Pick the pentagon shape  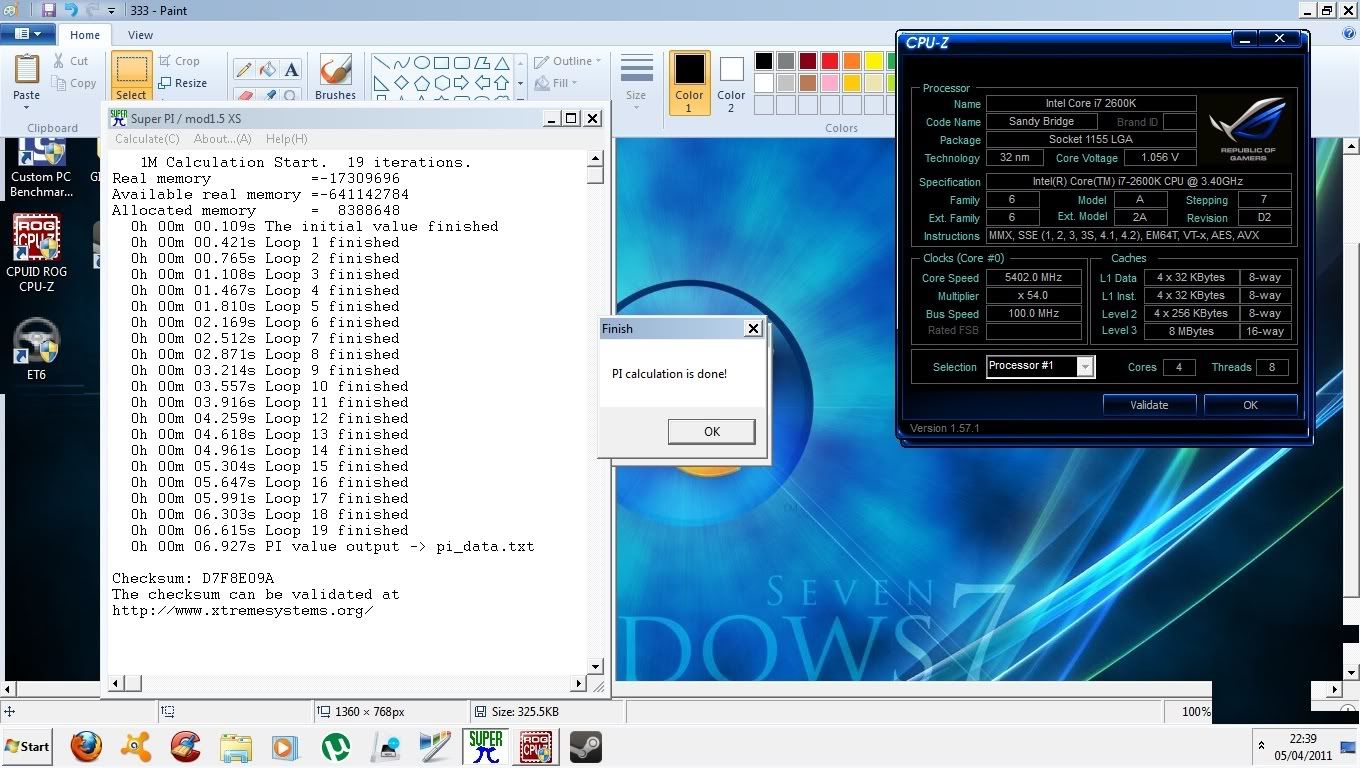tap(422, 83)
